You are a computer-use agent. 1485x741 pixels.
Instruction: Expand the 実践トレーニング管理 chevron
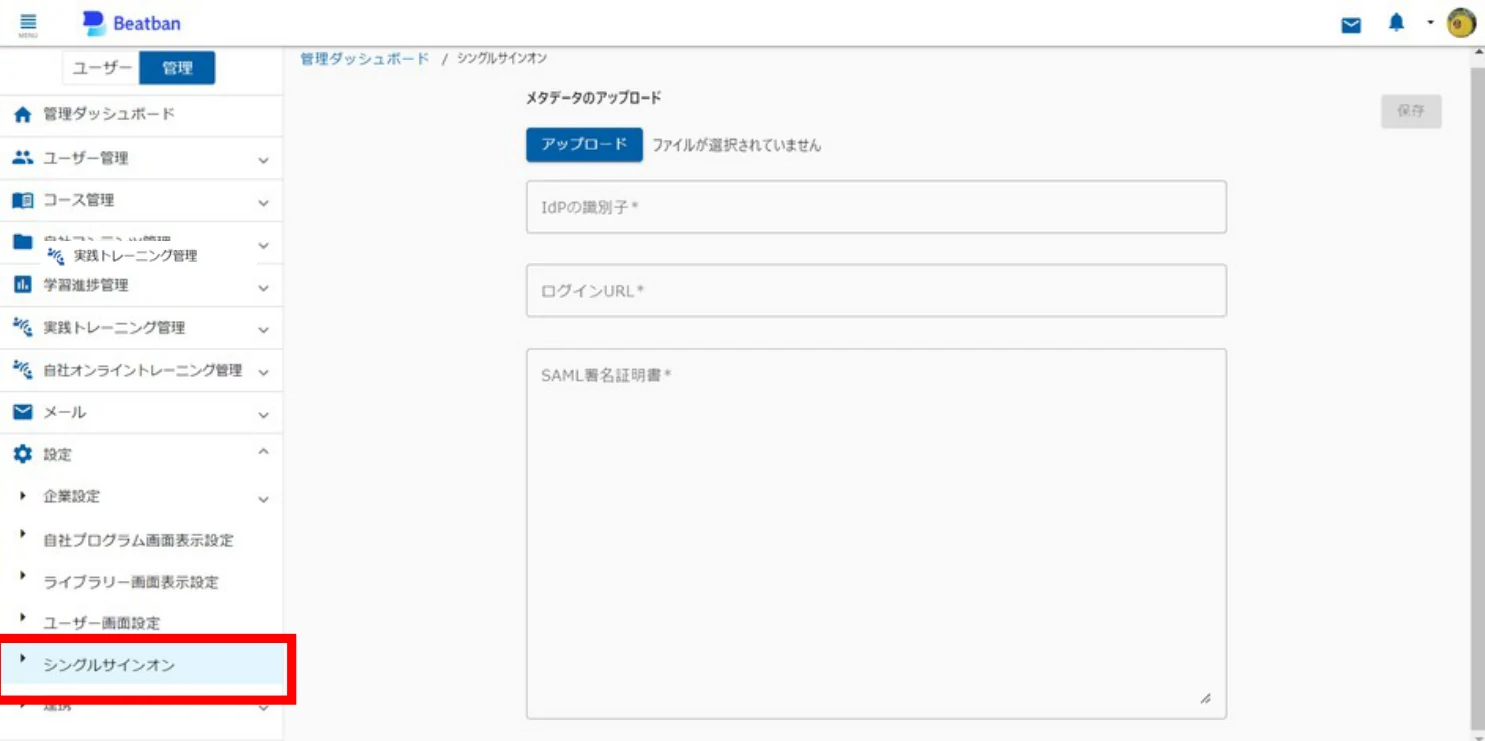point(263,329)
